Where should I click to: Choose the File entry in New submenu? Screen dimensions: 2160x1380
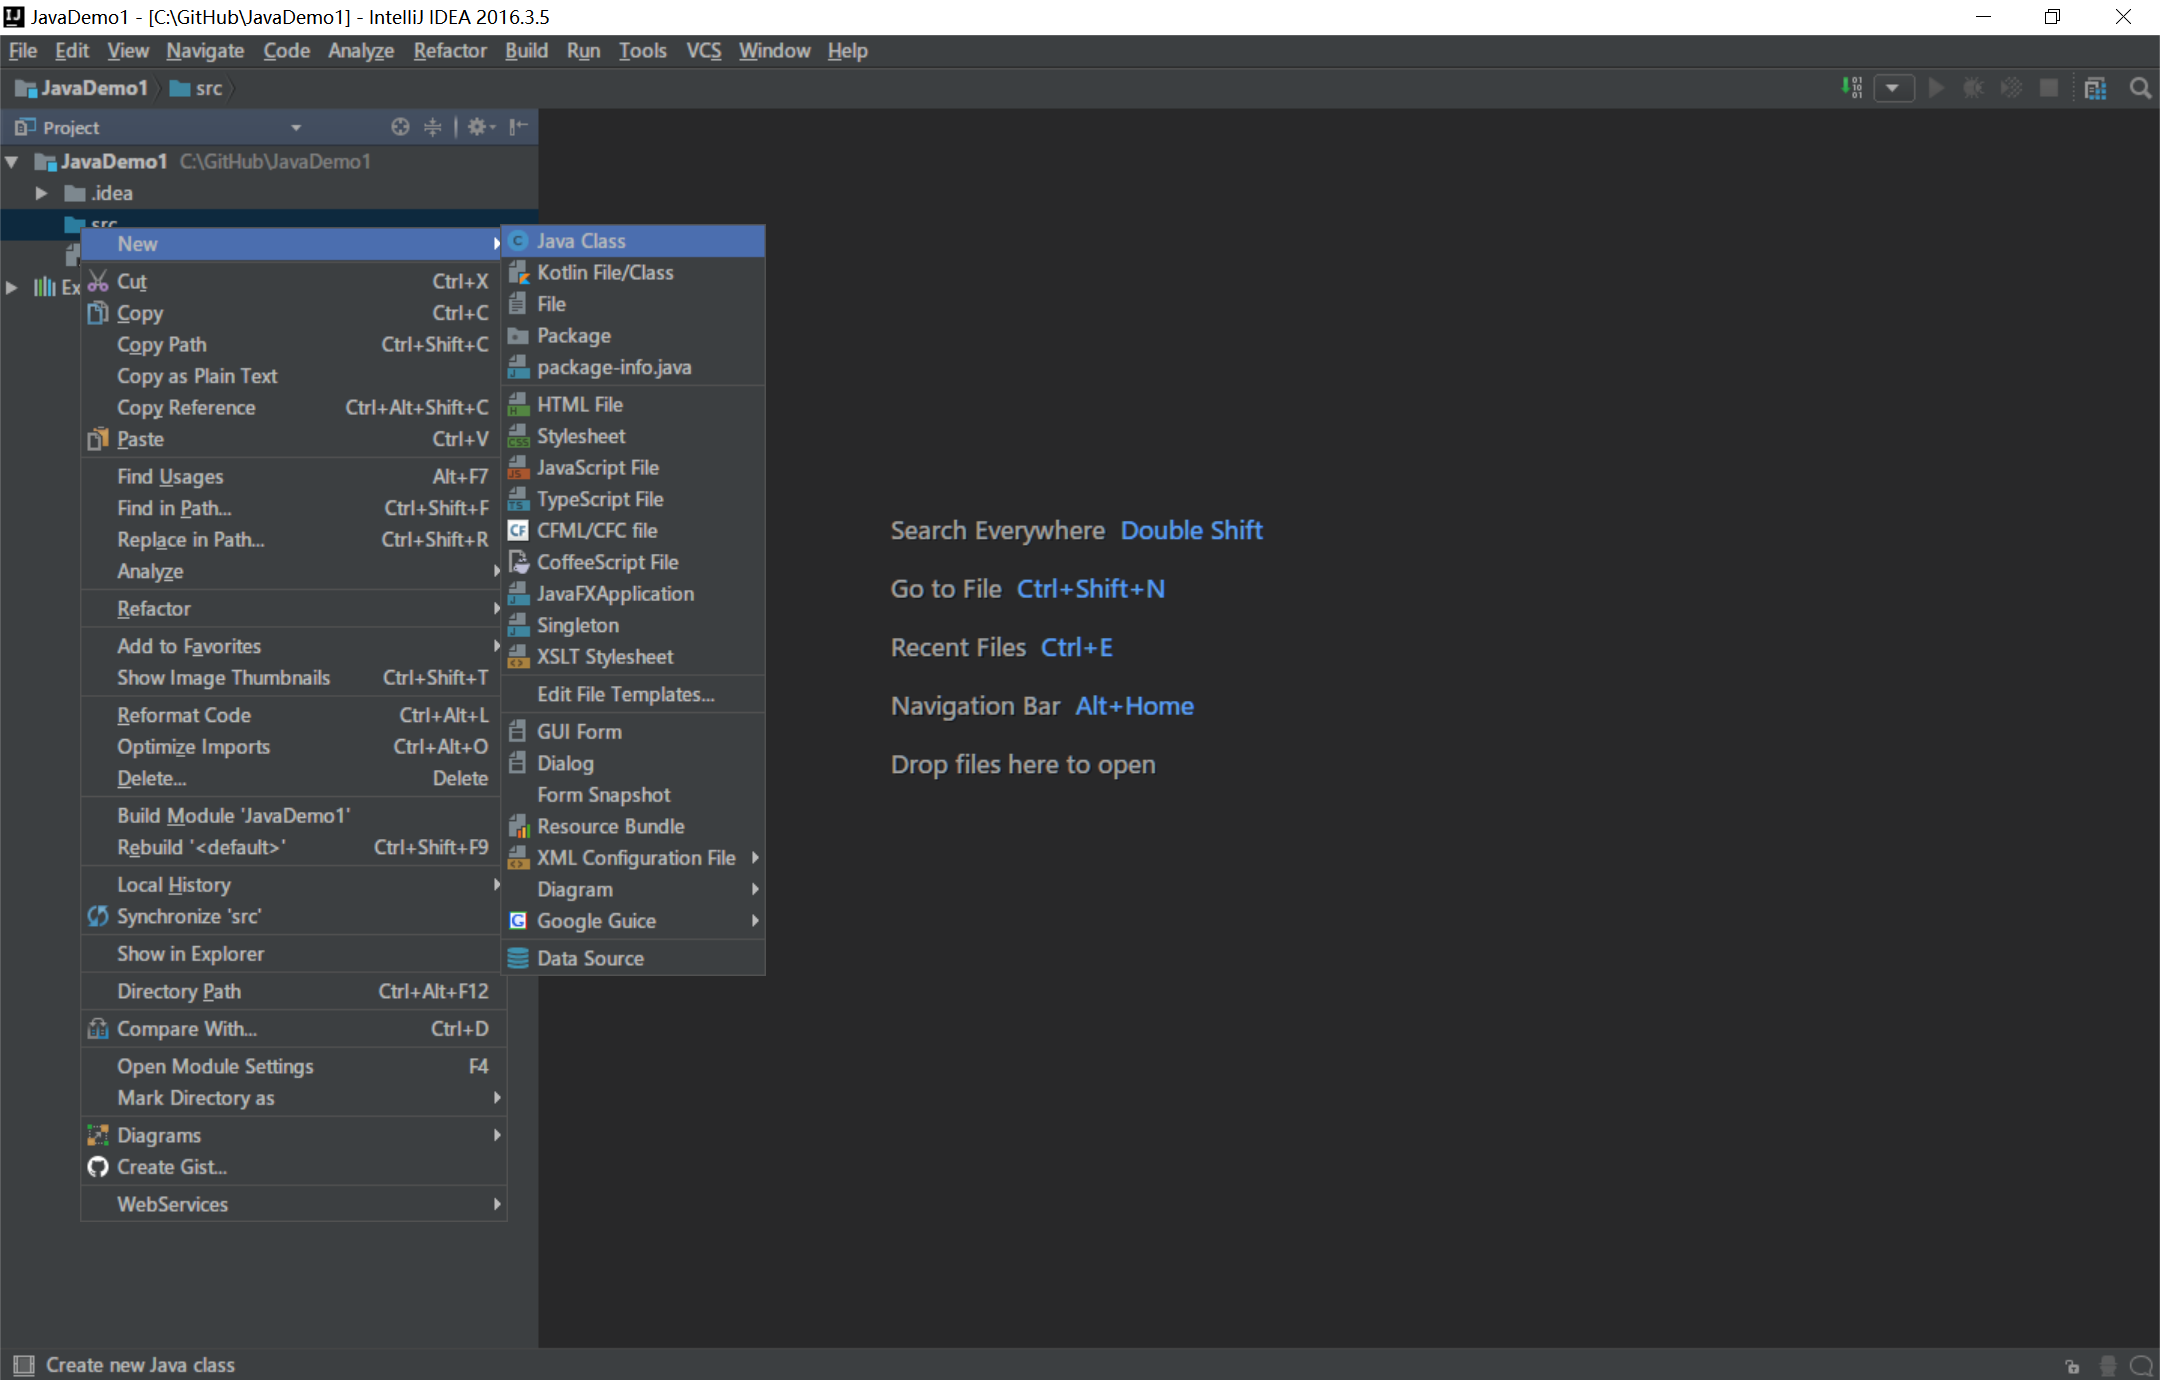[633, 304]
